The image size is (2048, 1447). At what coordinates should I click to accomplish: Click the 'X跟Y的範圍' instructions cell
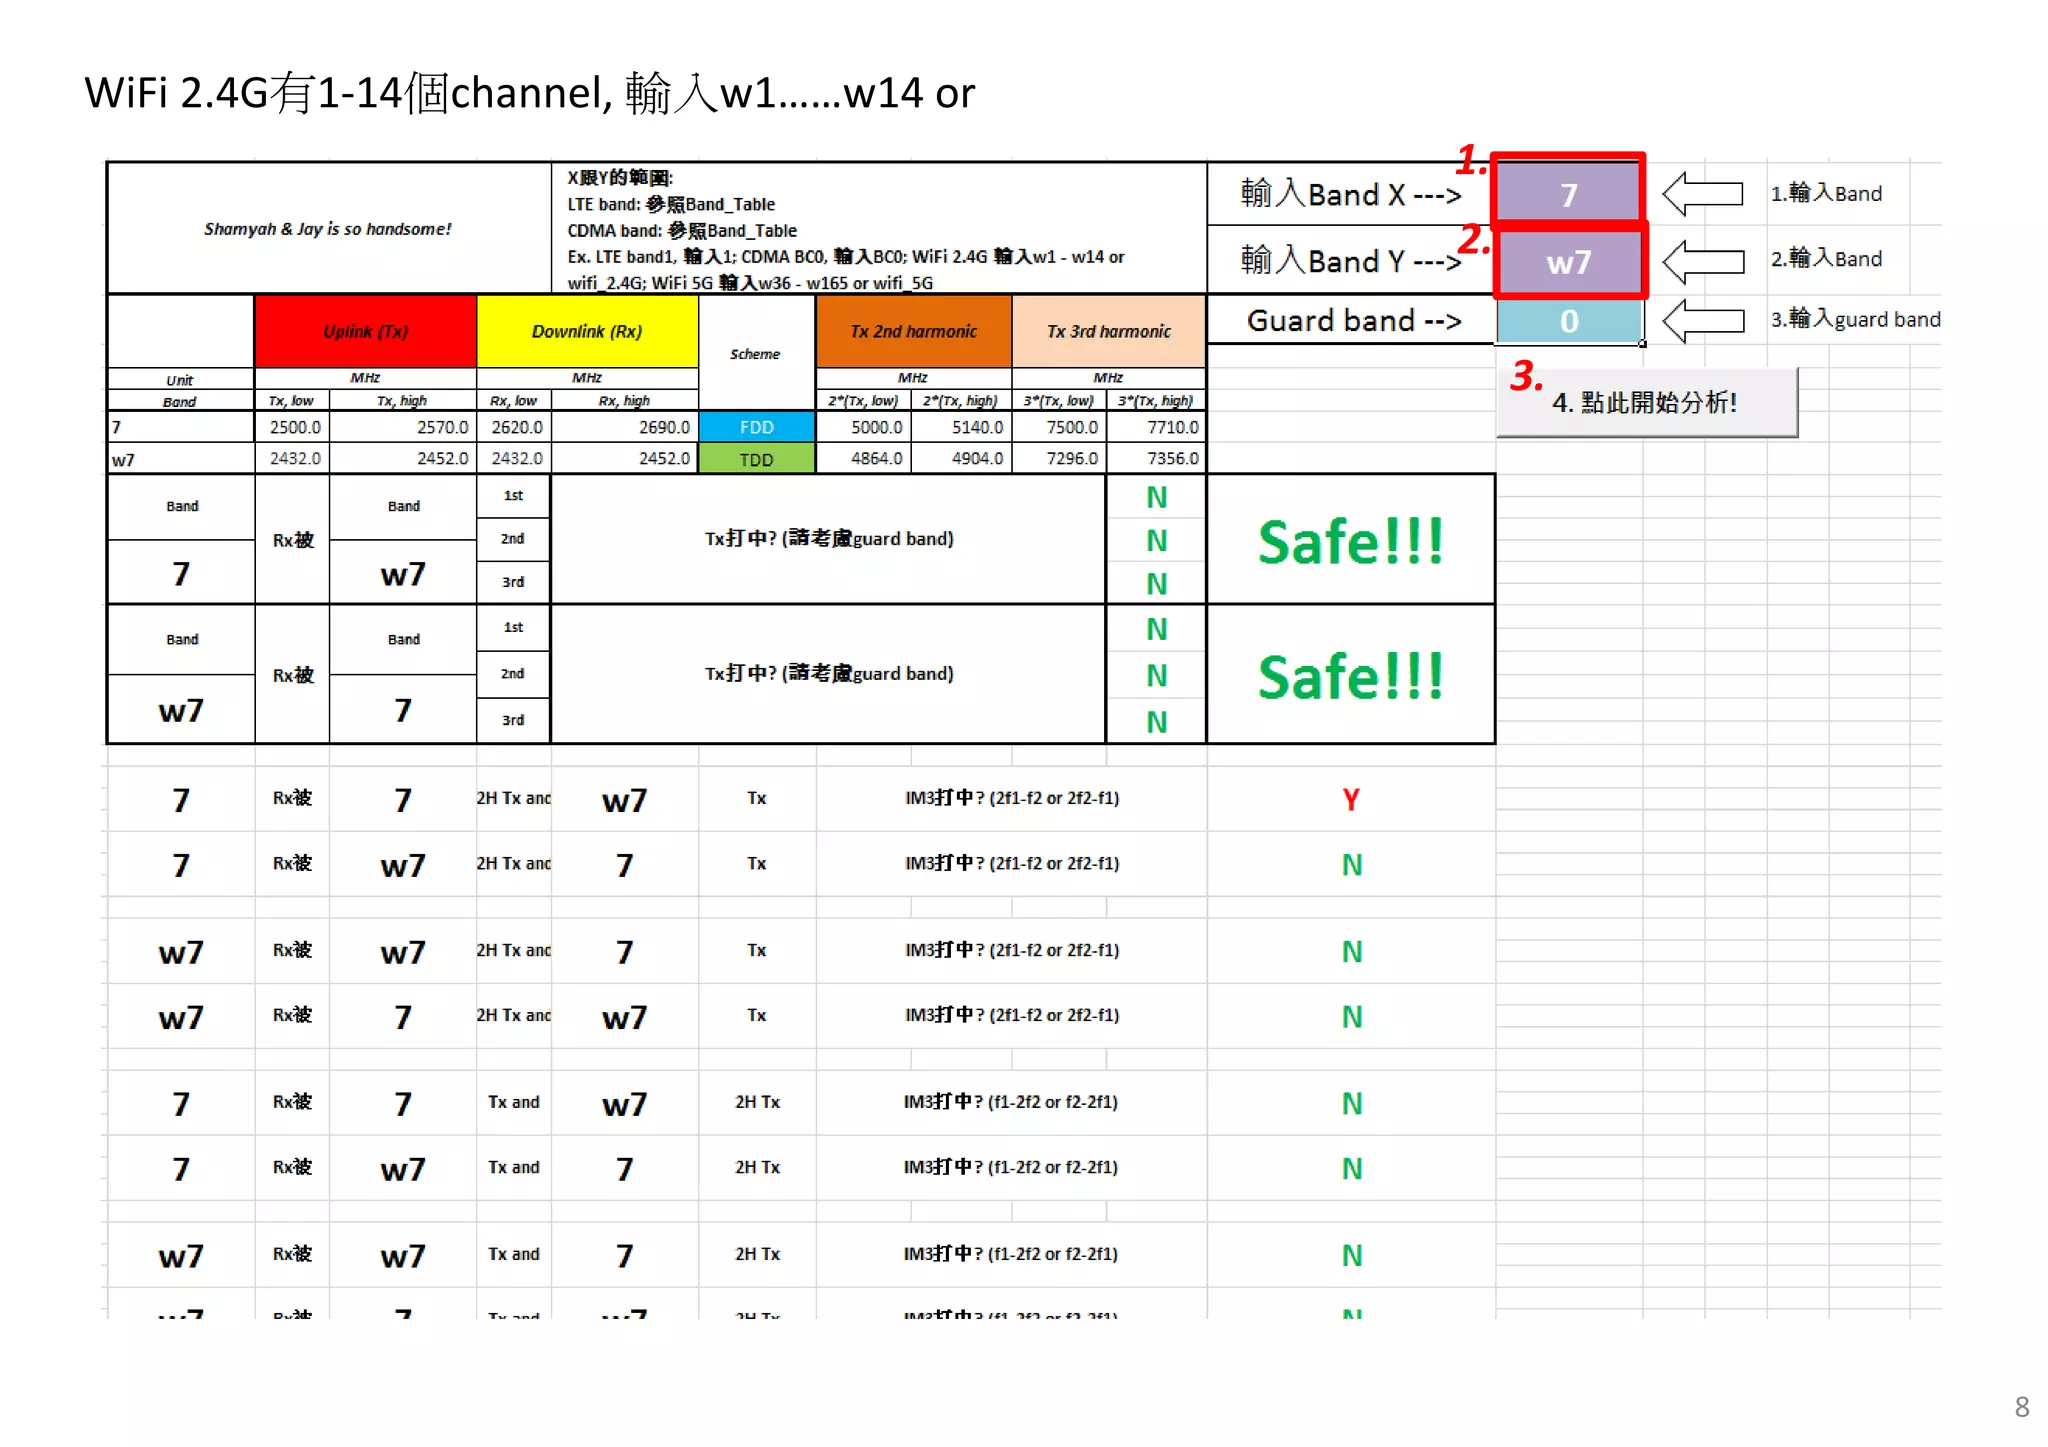point(879,229)
